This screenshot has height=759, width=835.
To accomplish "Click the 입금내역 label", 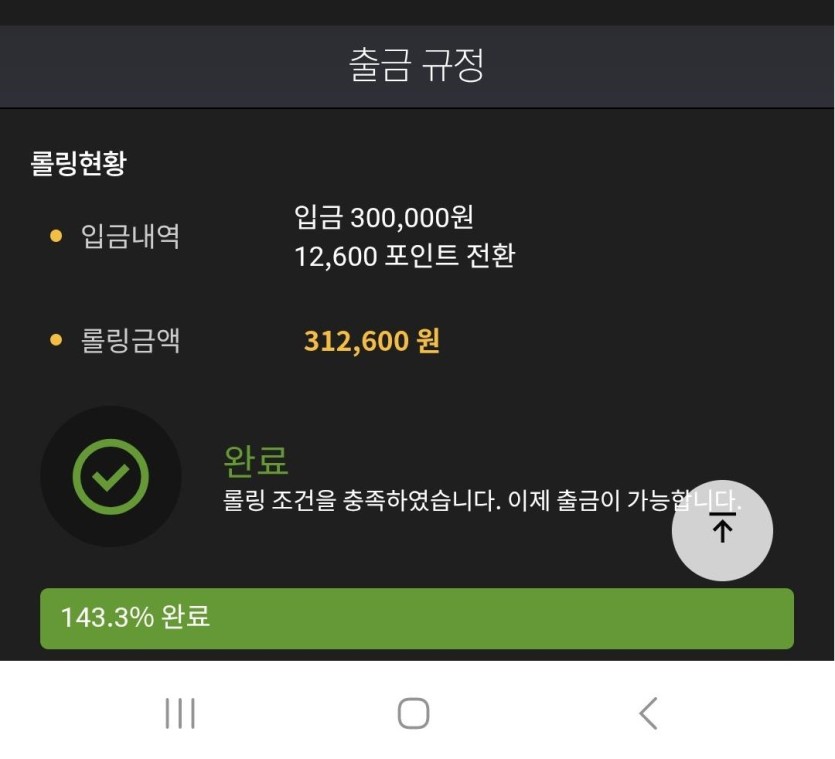I will pos(130,237).
